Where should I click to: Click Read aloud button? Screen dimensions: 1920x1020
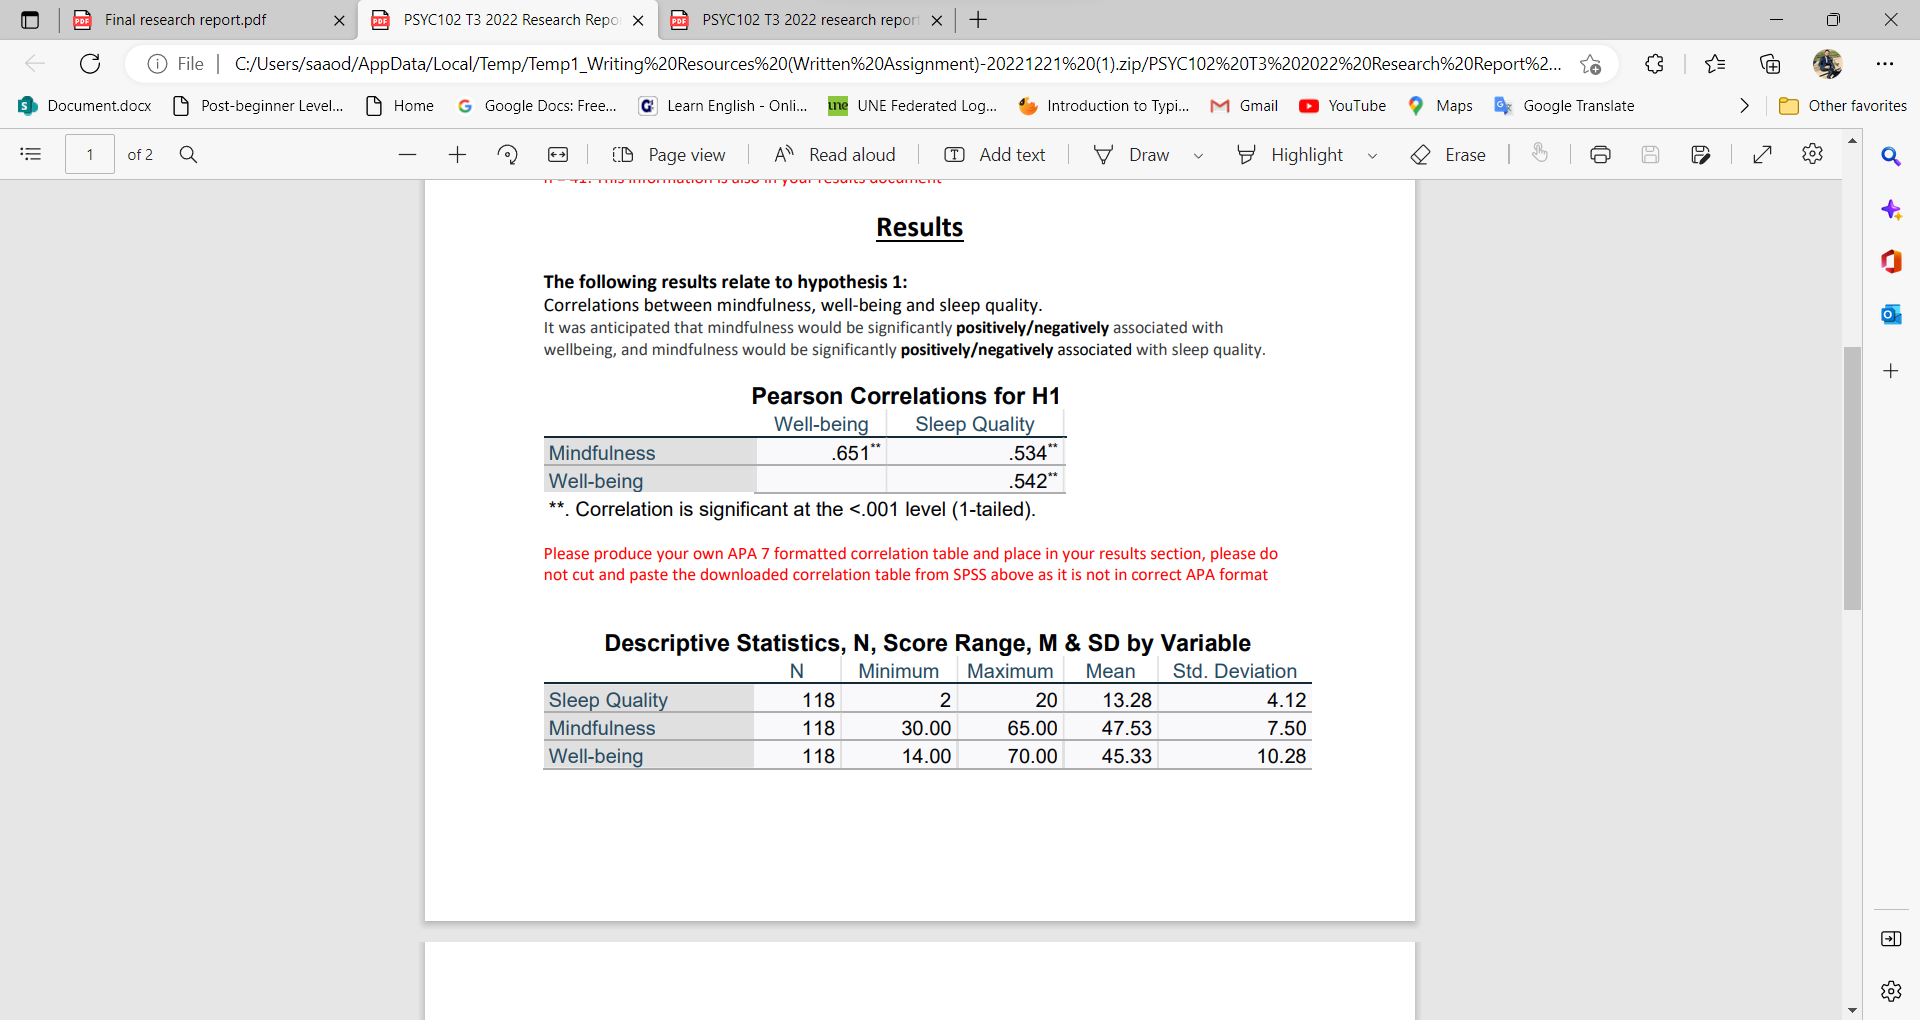[x=835, y=154]
